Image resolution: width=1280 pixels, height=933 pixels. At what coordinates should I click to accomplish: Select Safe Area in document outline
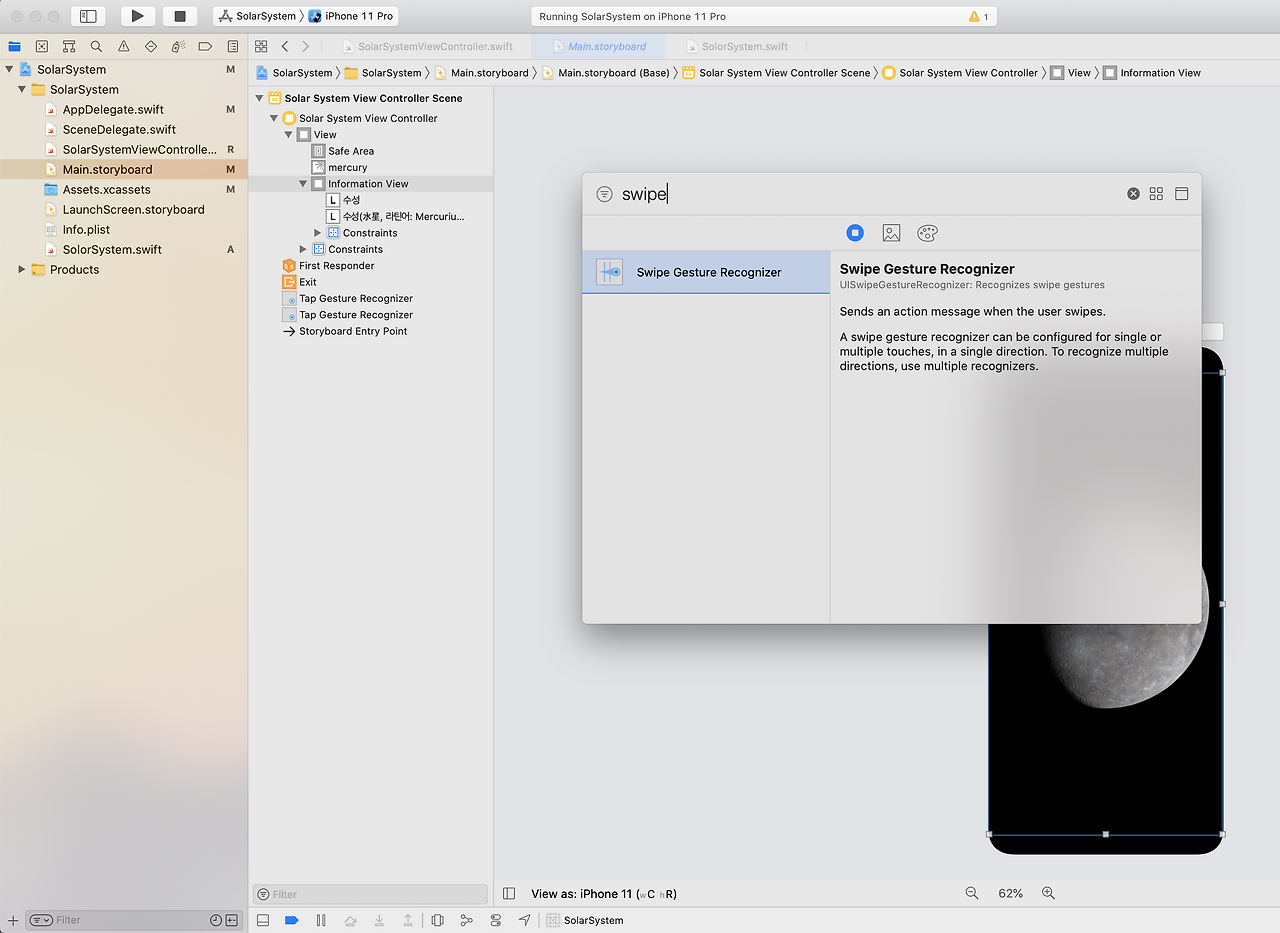(x=350, y=151)
